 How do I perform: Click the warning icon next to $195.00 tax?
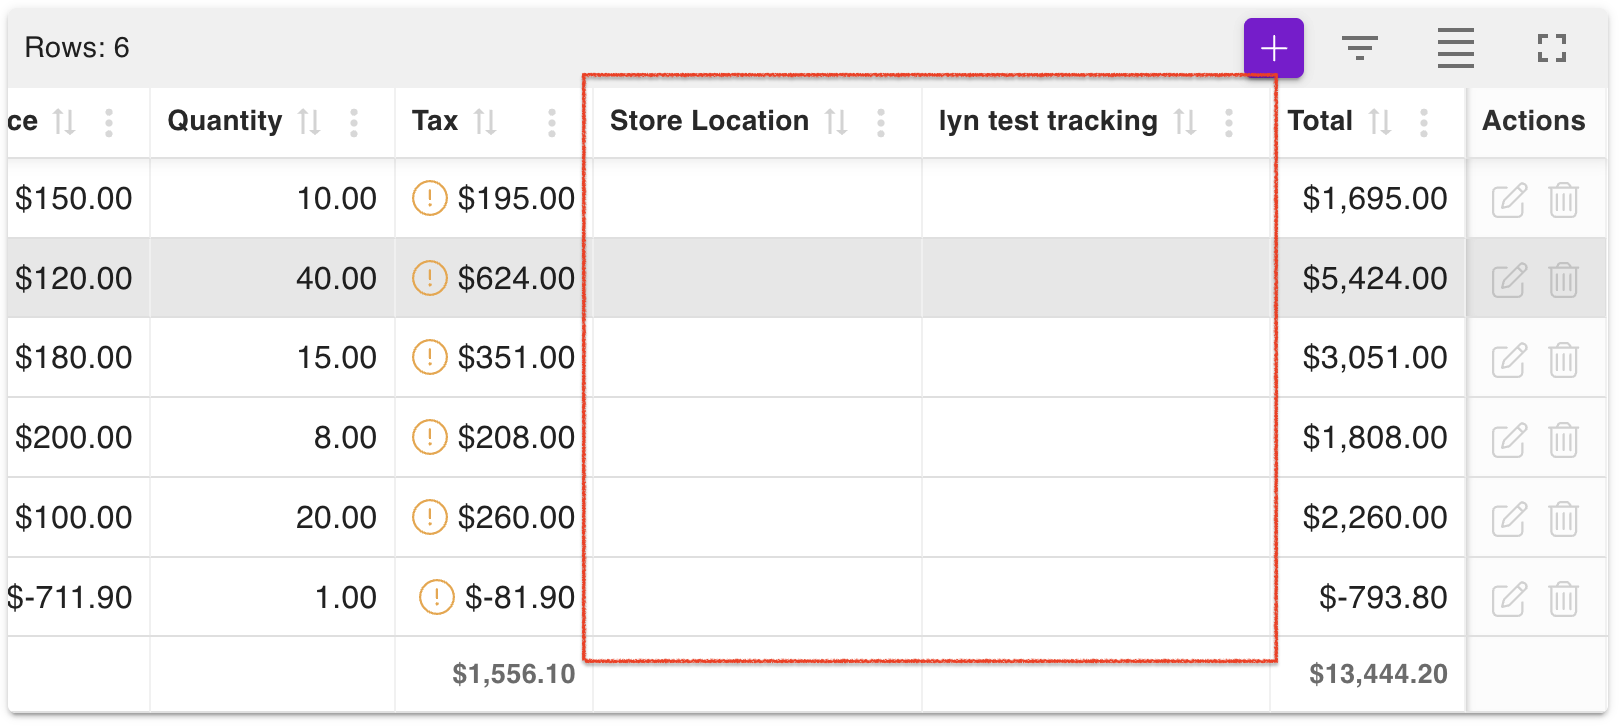coord(430,198)
